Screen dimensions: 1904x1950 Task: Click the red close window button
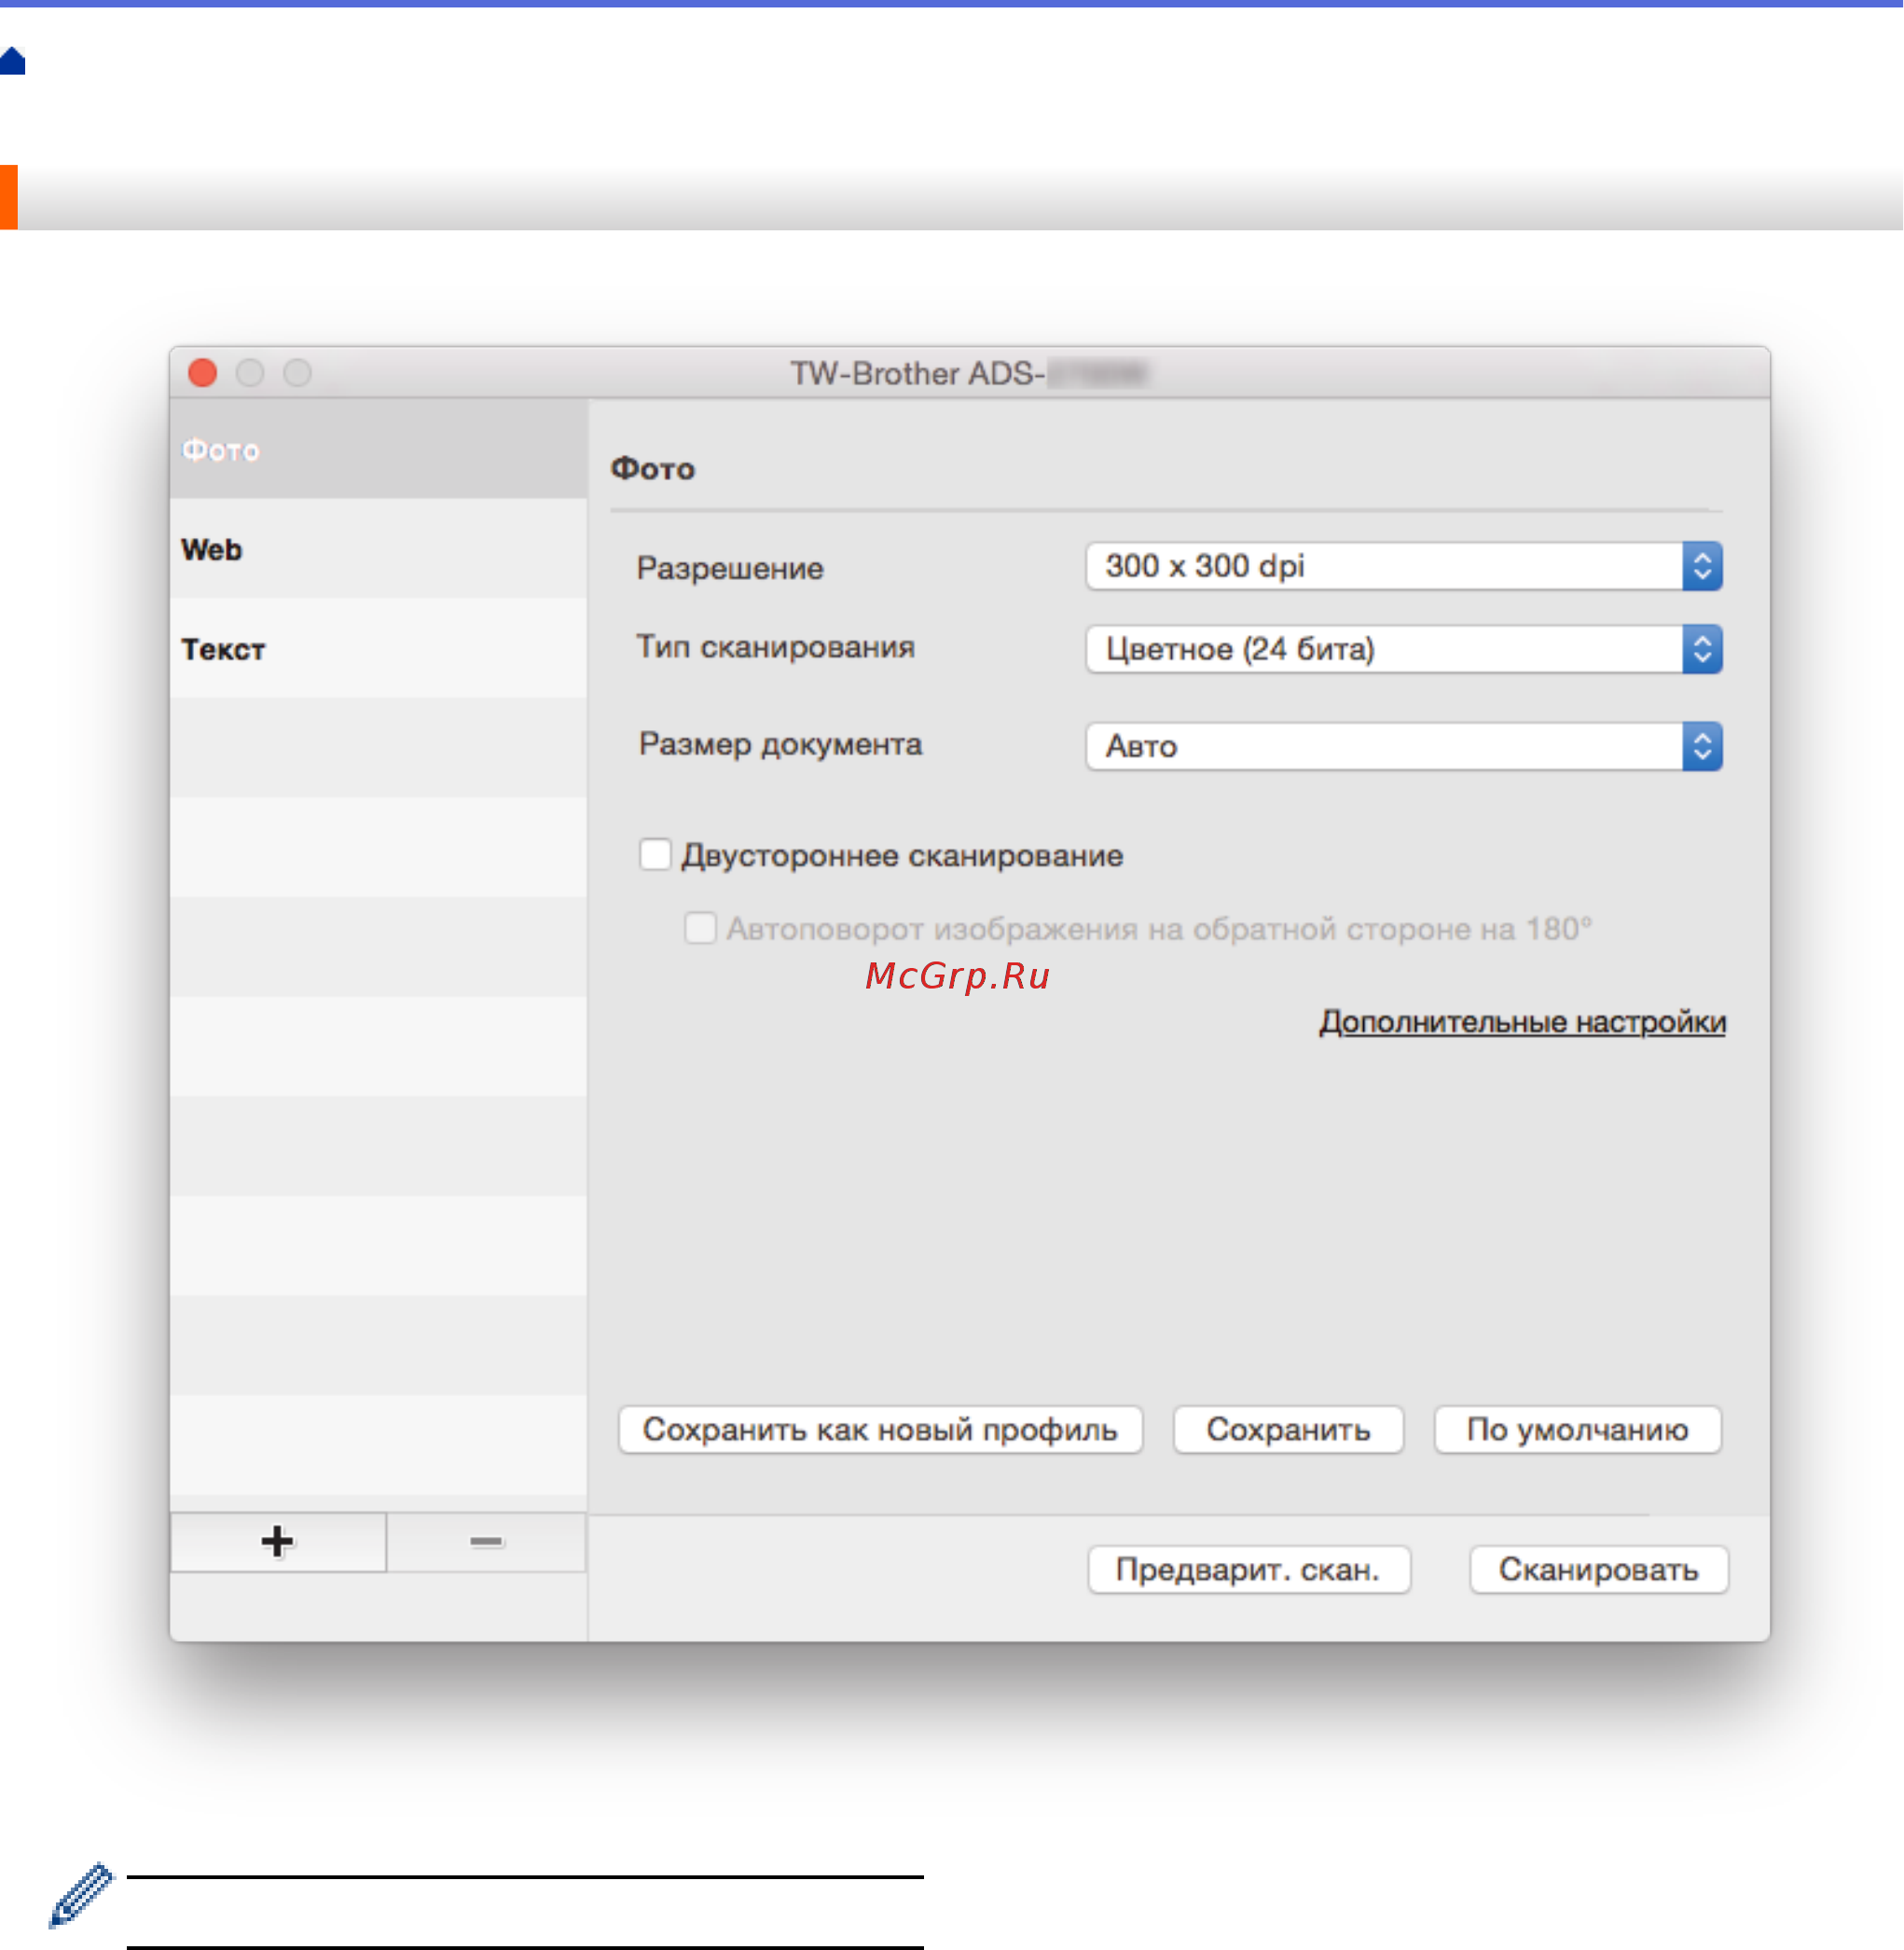click(203, 373)
